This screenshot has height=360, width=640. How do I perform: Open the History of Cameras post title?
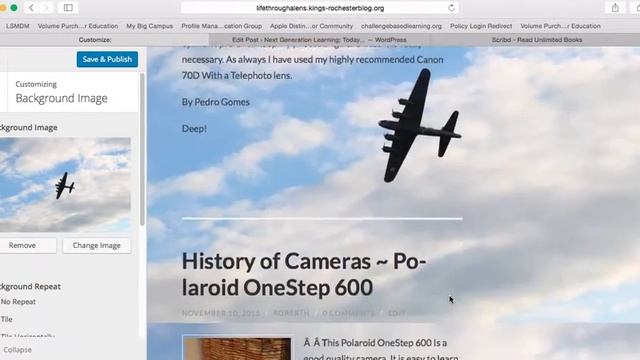point(304,274)
